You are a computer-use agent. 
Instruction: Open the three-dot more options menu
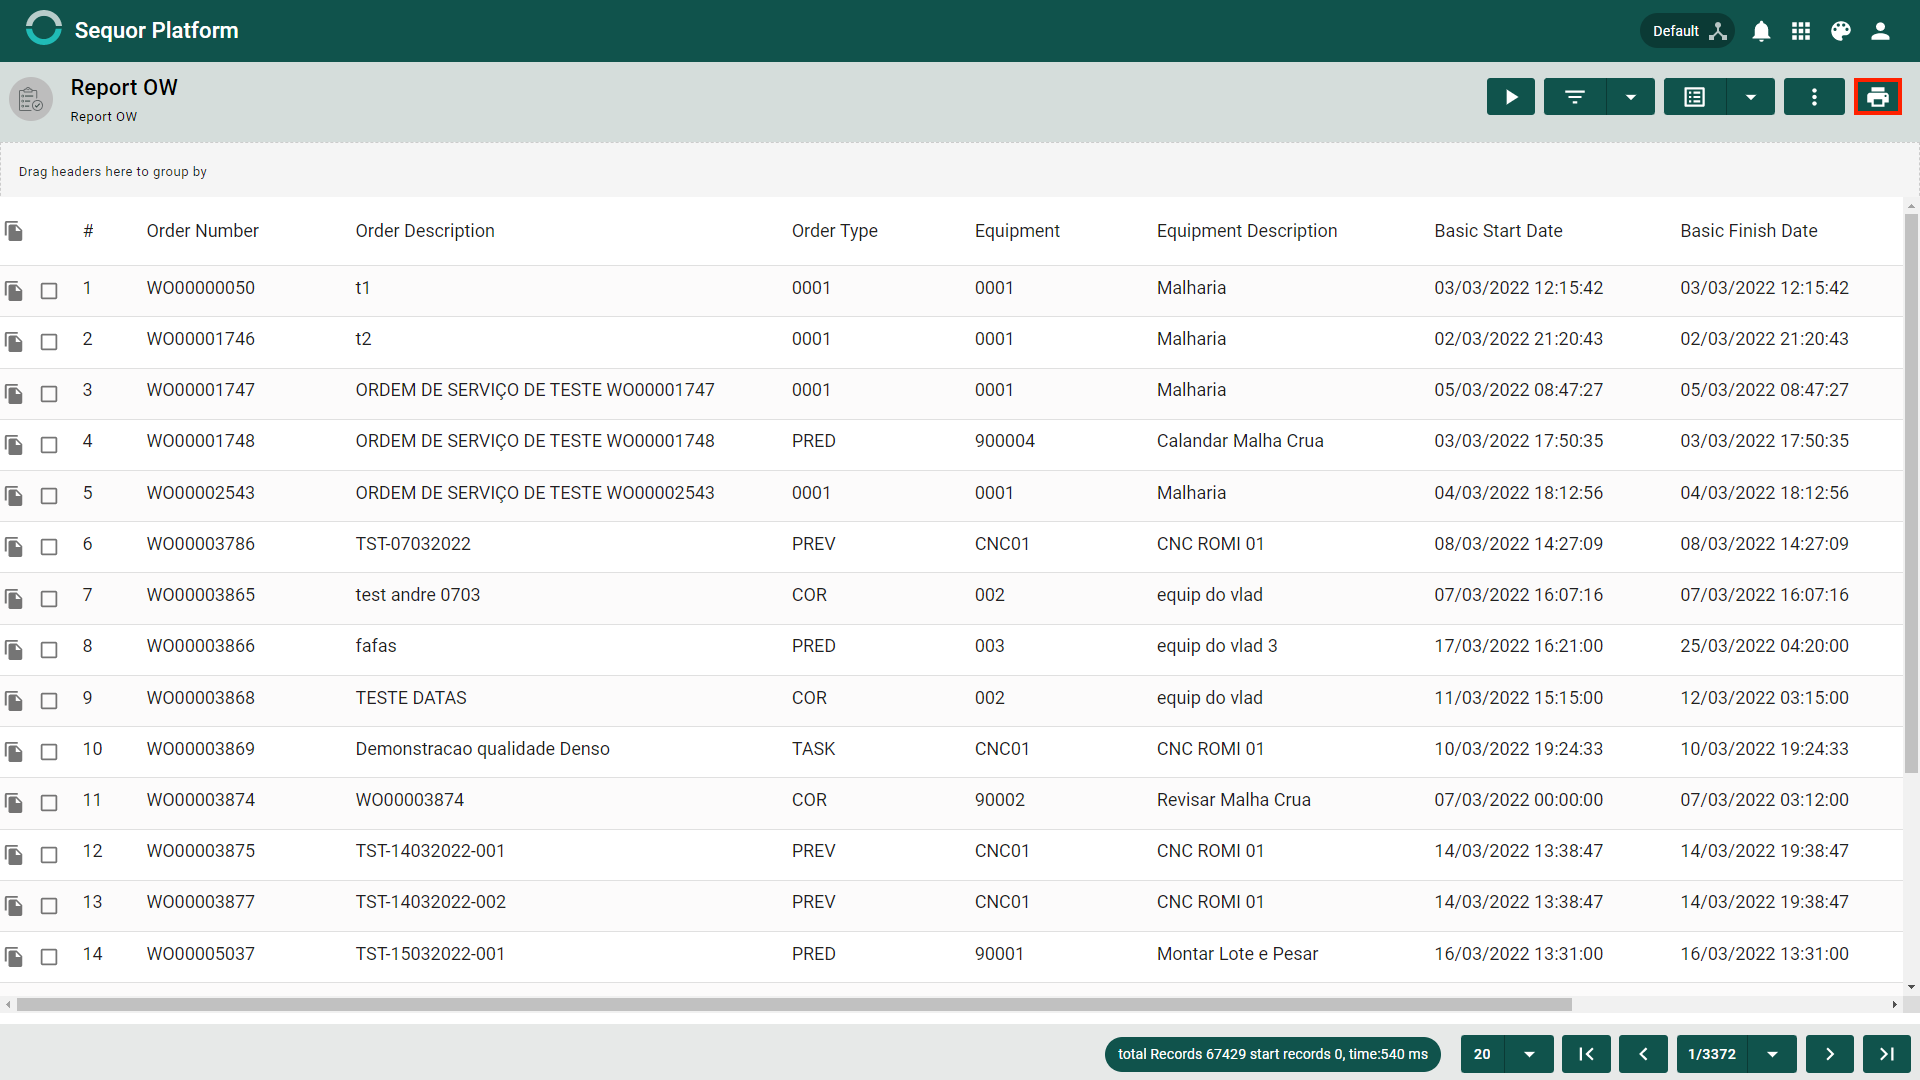[1814, 97]
